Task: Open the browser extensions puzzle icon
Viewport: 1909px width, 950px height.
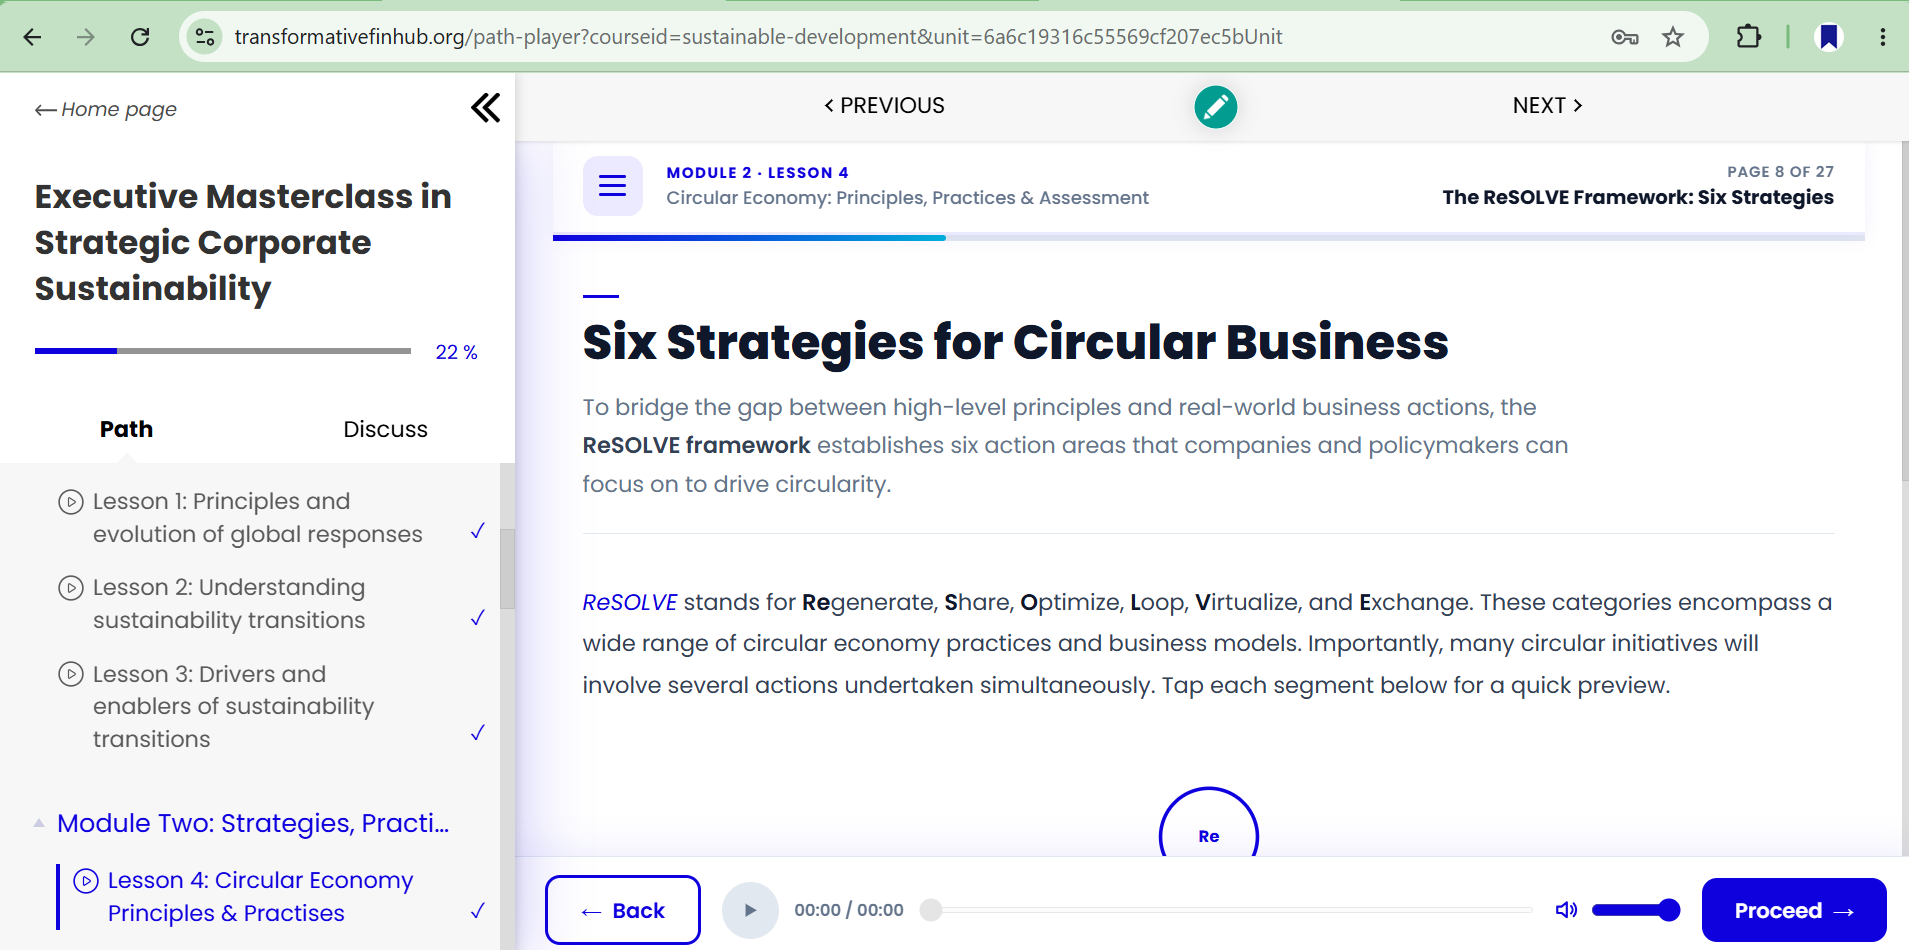Action: (1748, 37)
